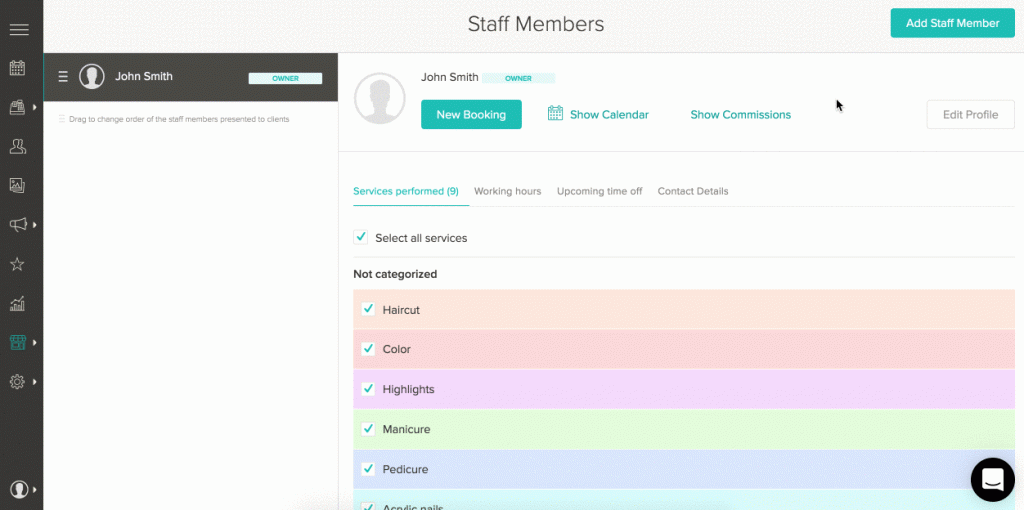Image resolution: width=1024 pixels, height=510 pixels.
Task: Open the cash register sidebar icon
Action: coord(18,107)
